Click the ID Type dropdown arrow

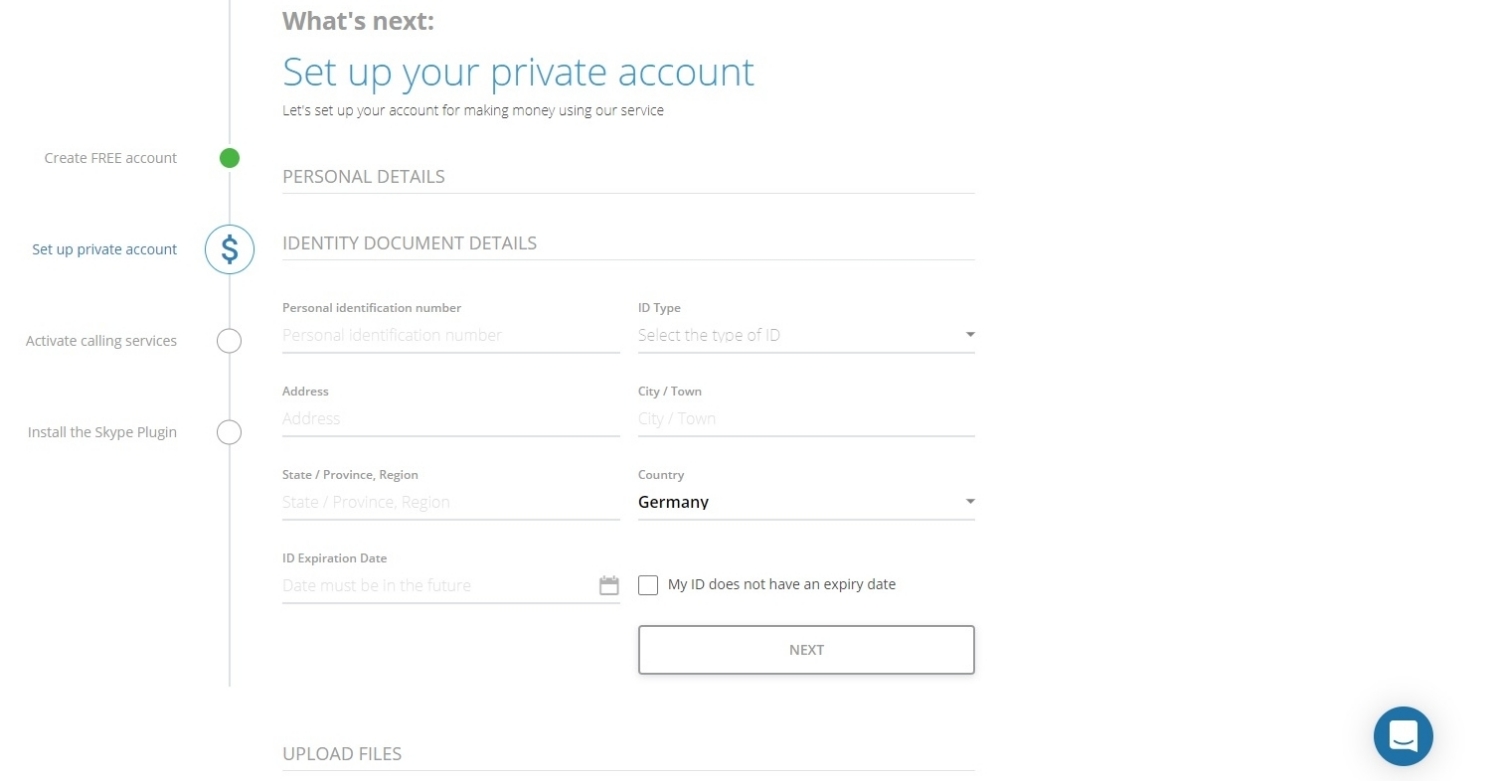point(969,335)
